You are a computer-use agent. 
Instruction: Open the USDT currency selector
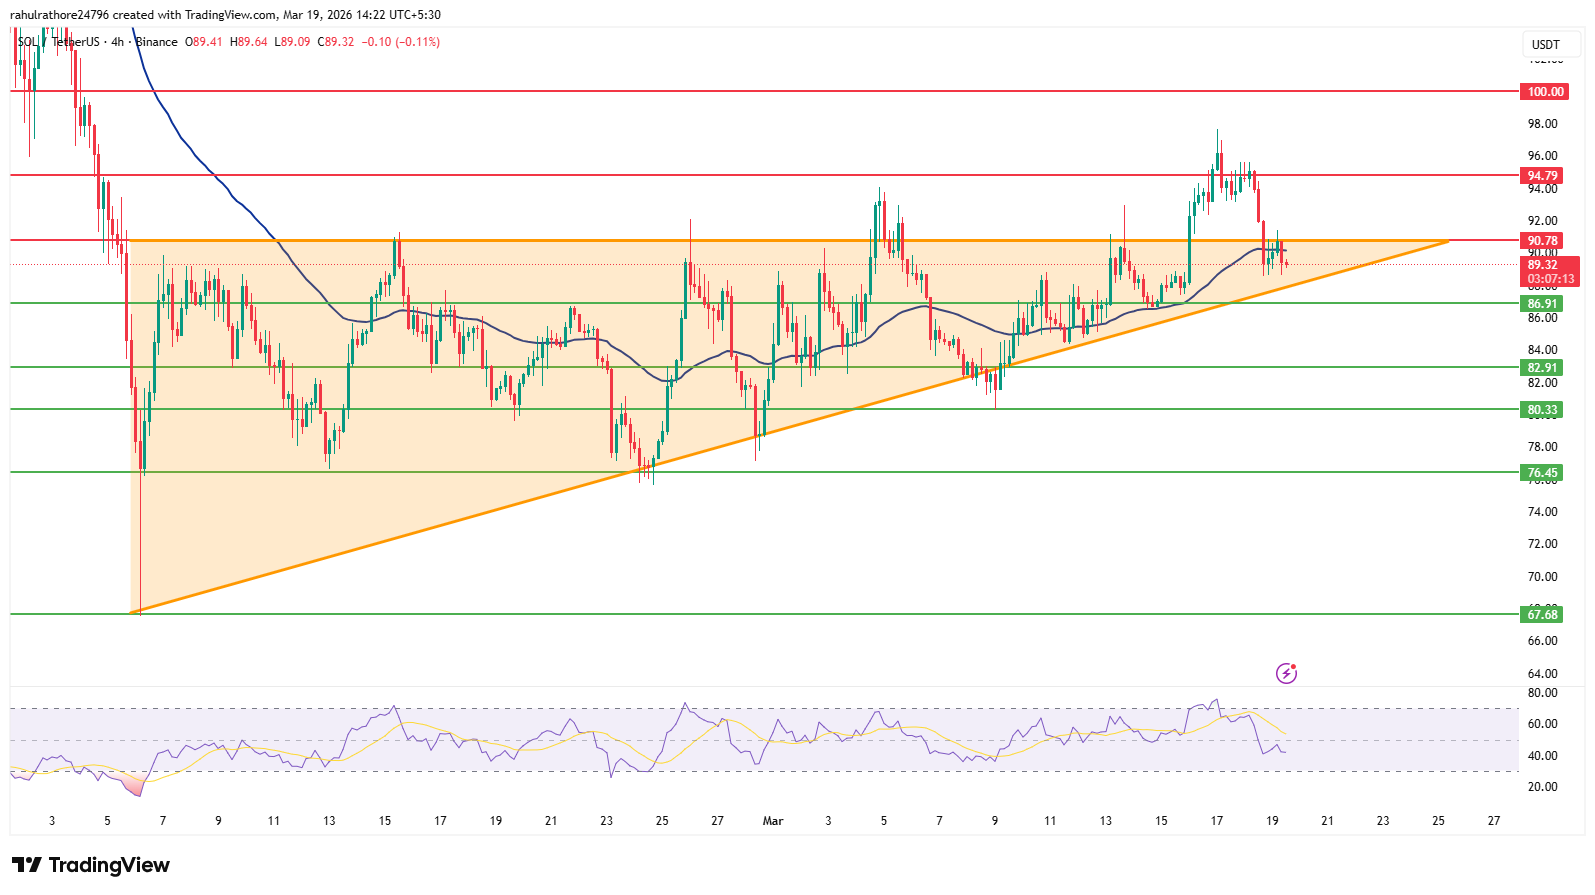(1545, 44)
